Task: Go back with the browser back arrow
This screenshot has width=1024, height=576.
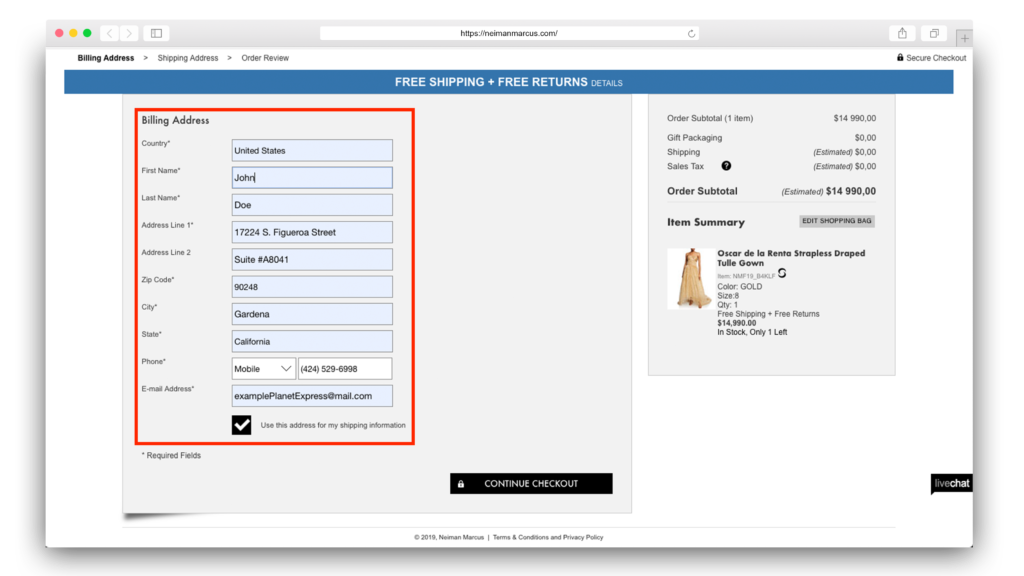Action: pyautogui.click(x=110, y=33)
